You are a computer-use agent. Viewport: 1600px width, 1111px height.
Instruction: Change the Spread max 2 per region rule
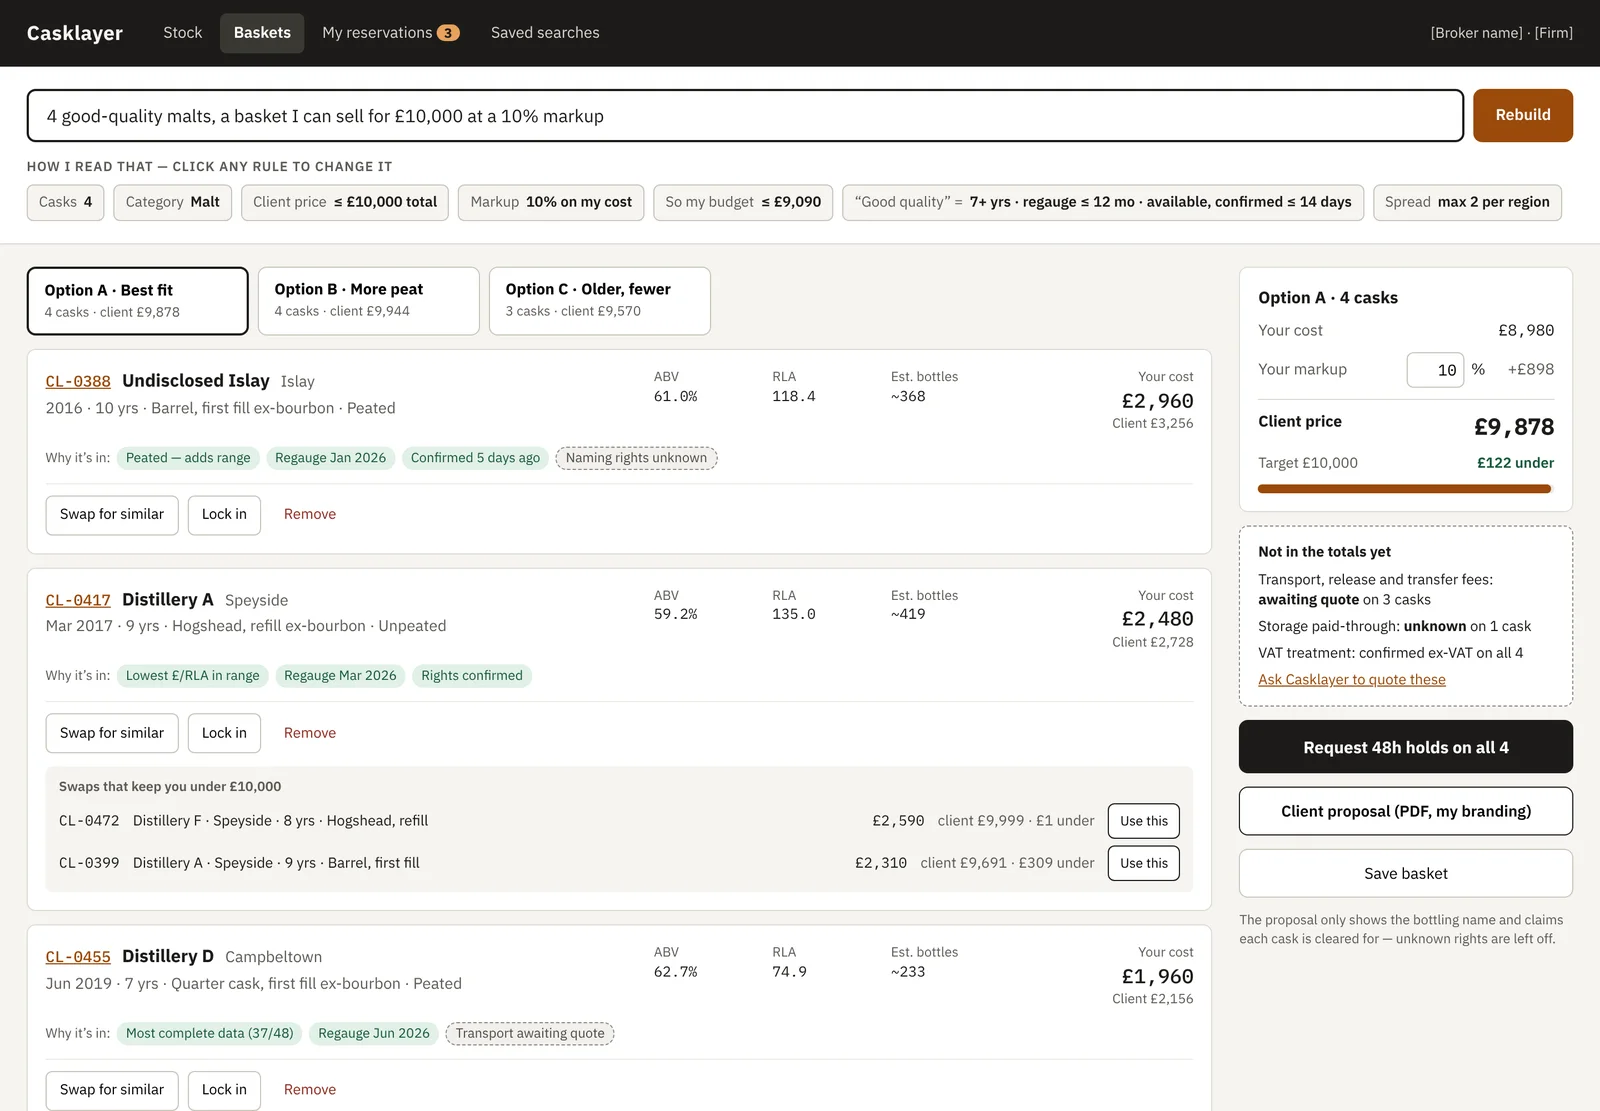pyautogui.click(x=1467, y=202)
